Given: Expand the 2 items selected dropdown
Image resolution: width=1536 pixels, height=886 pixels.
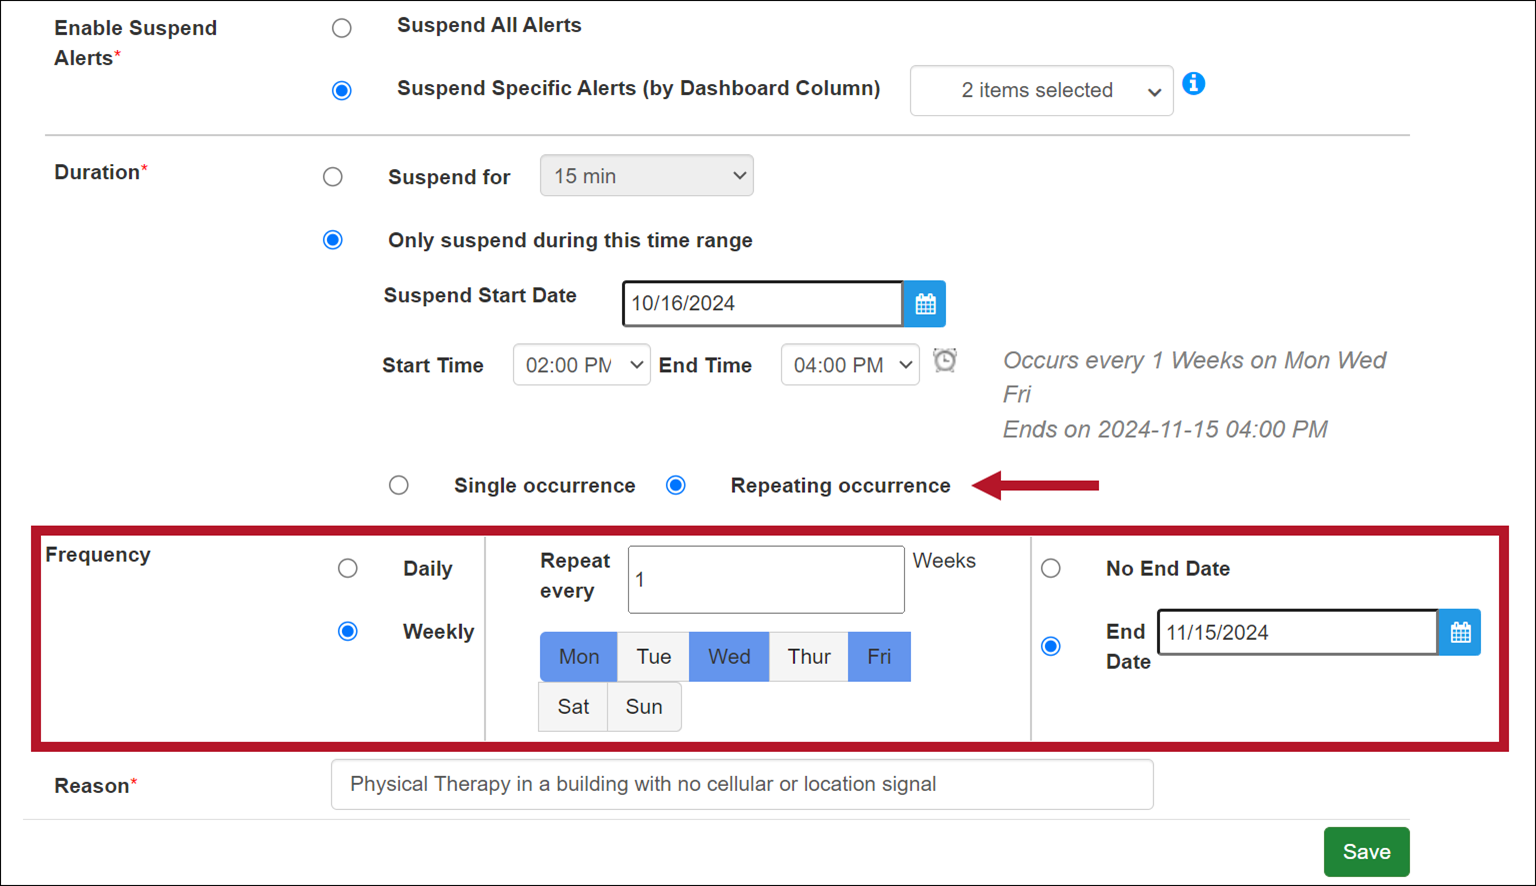Looking at the screenshot, I should point(1041,91).
